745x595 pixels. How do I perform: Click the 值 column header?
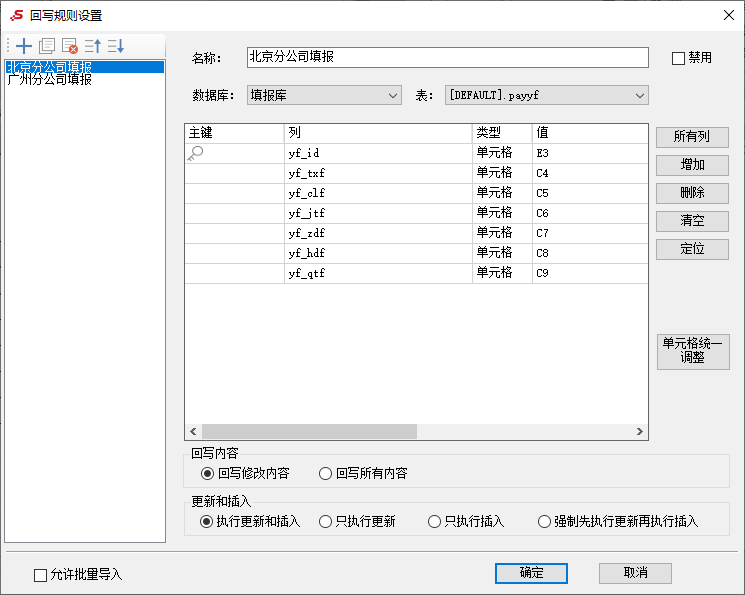tap(590, 133)
